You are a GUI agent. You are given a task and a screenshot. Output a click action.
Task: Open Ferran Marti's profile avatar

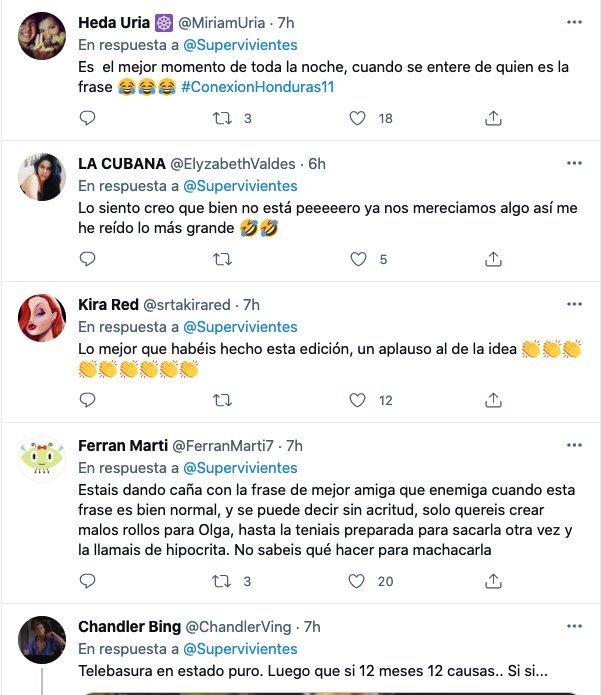[x=43, y=459]
